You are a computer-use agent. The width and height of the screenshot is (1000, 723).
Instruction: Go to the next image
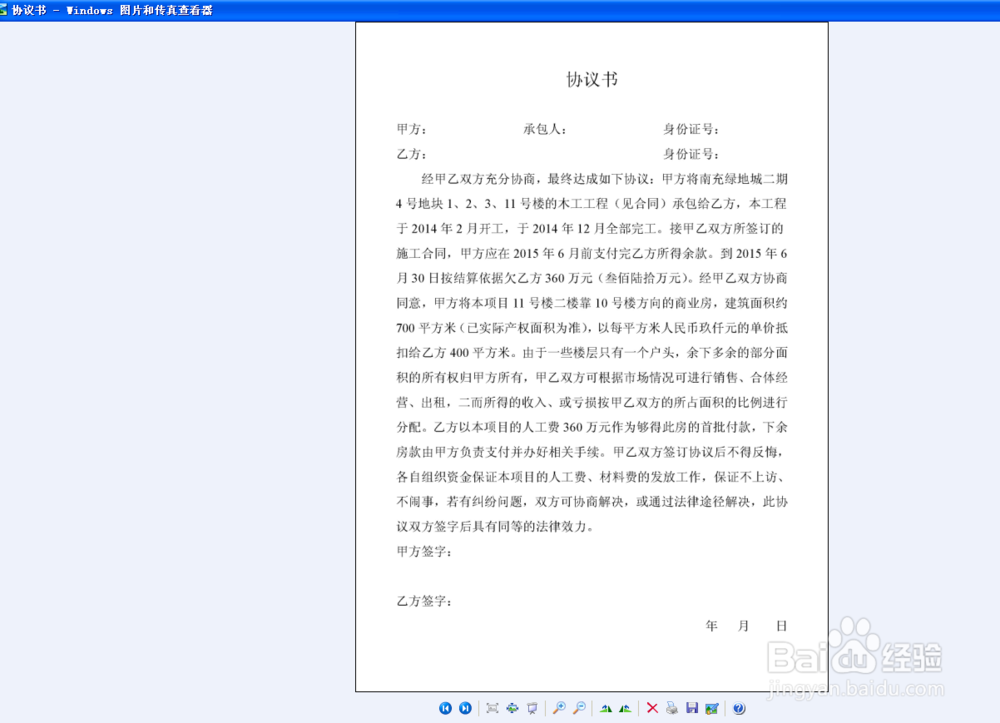[x=465, y=707]
